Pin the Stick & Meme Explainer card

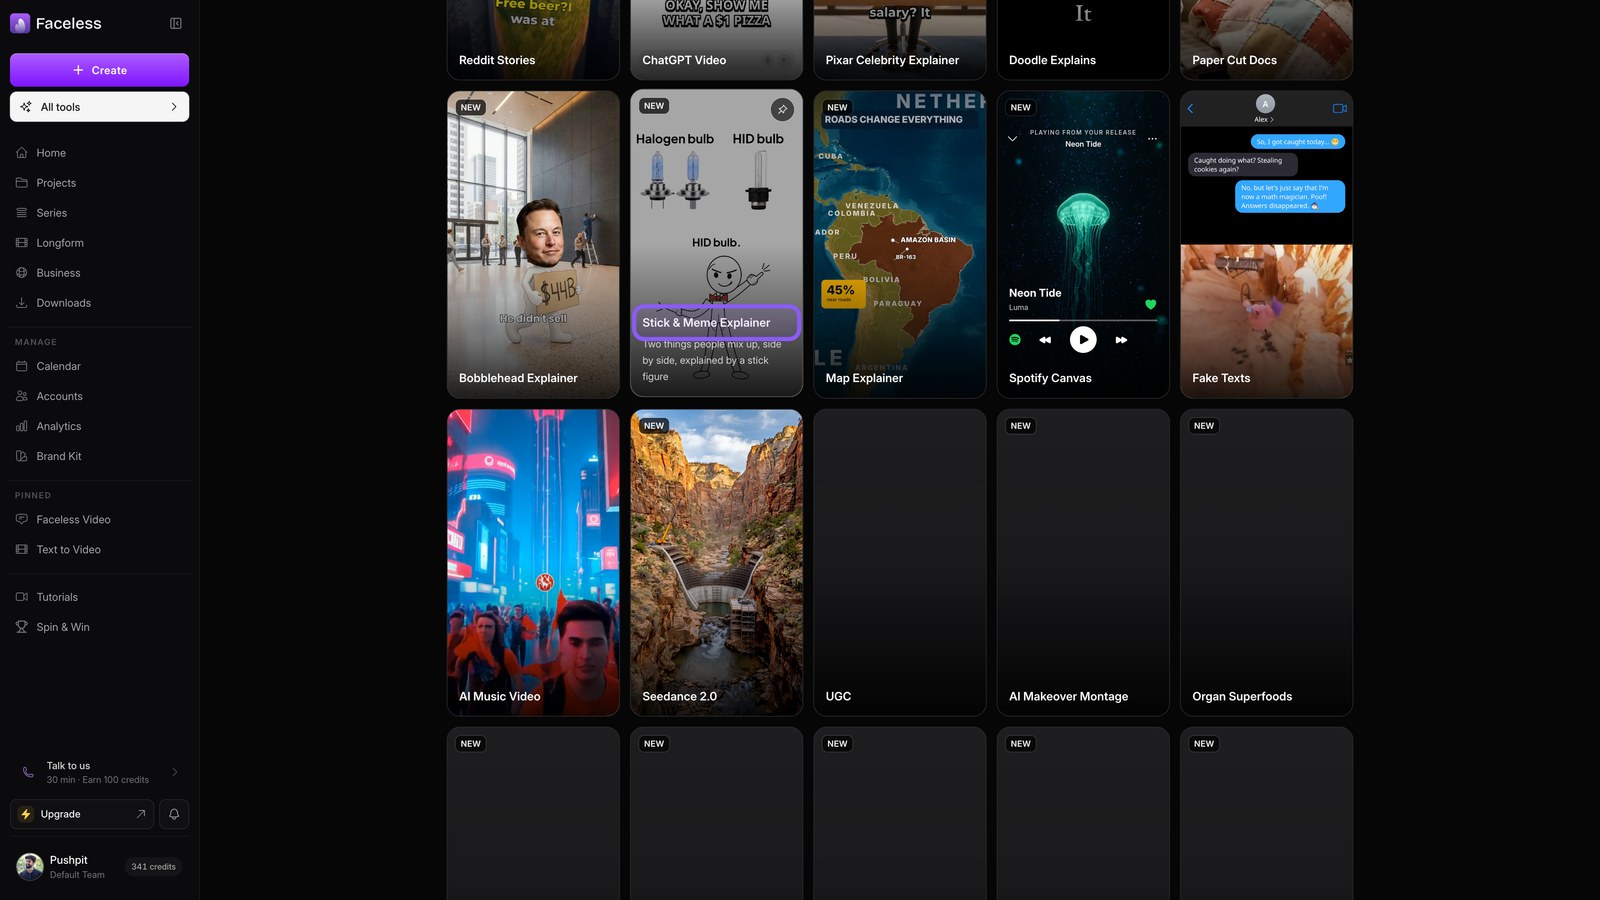point(782,109)
